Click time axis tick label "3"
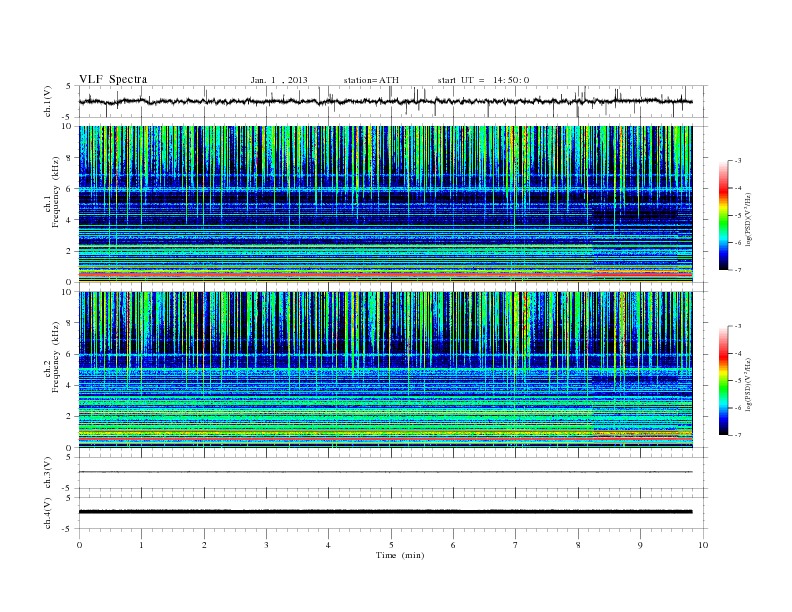The height and width of the screenshot is (612, 792). (266, 545)
